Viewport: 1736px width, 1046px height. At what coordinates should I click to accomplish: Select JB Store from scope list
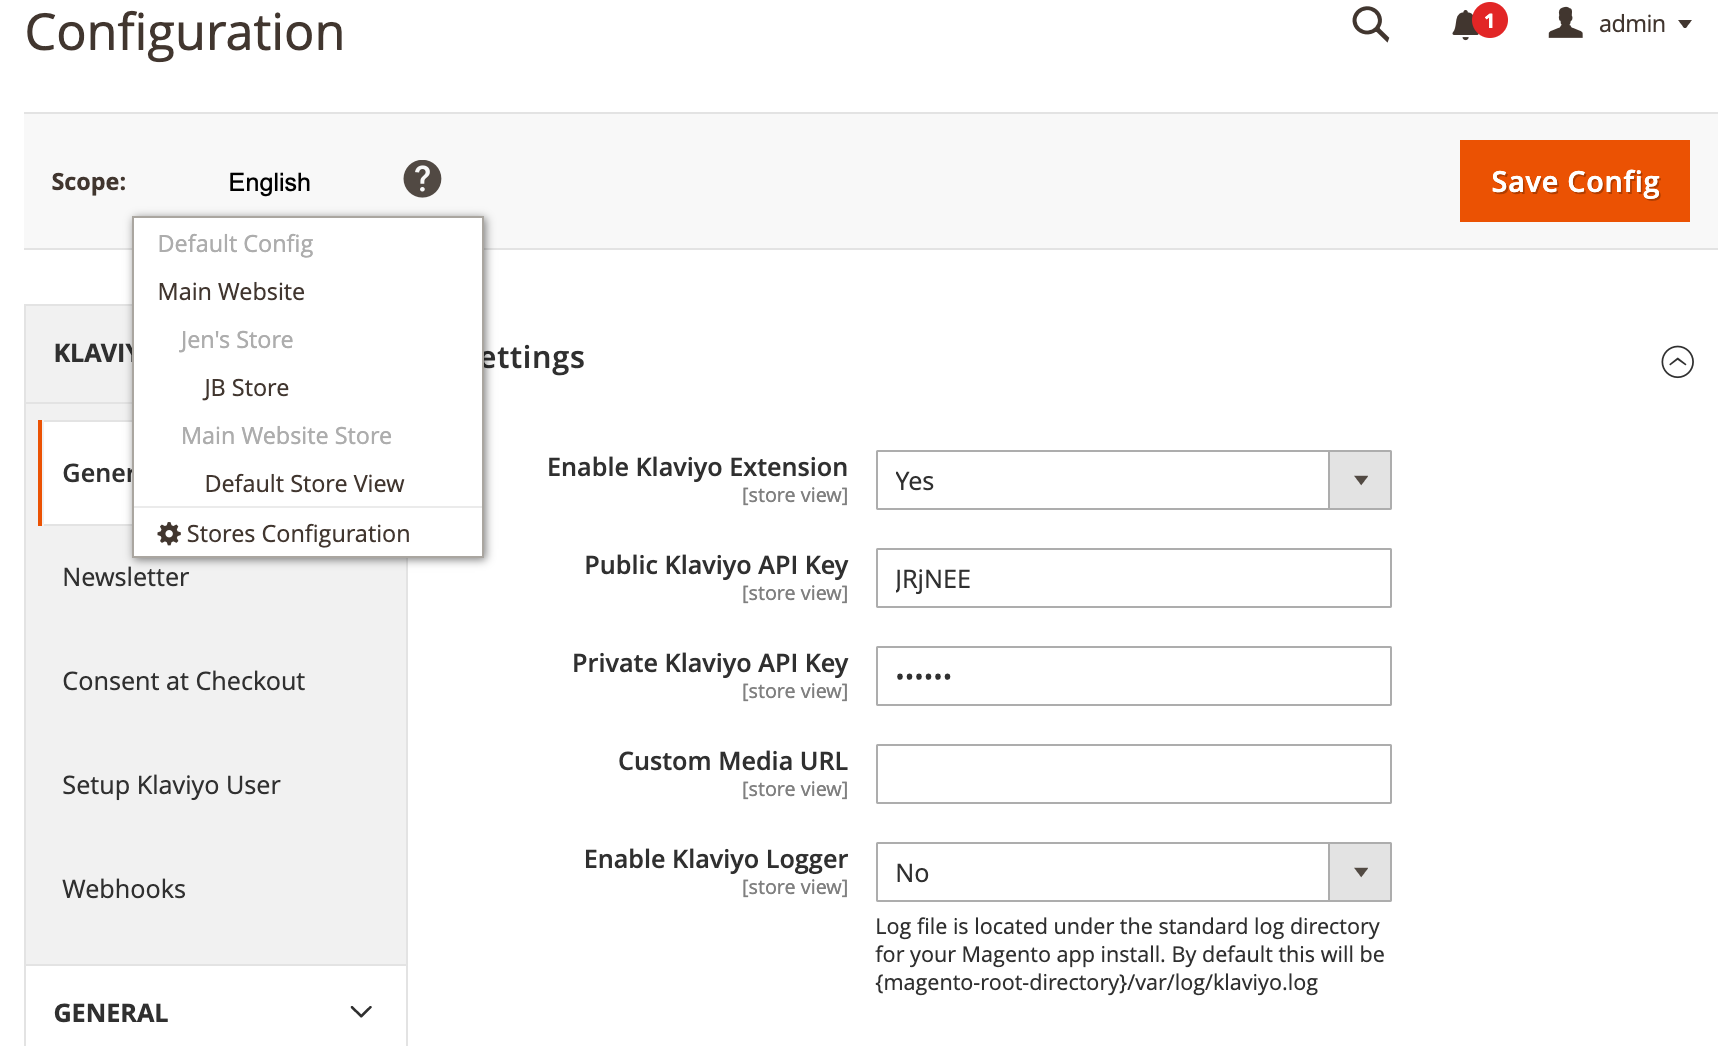246,388
